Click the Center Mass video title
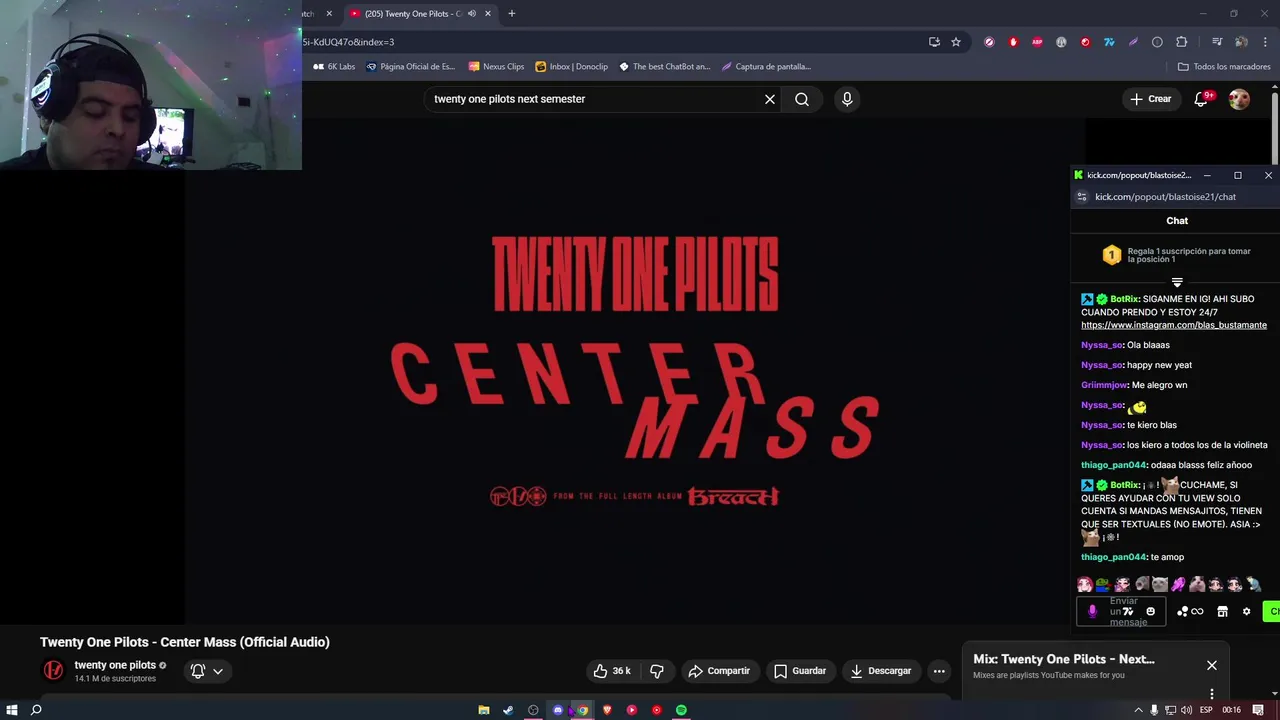Viewport: 1280px width, 720px height. (x=185, y=642)
